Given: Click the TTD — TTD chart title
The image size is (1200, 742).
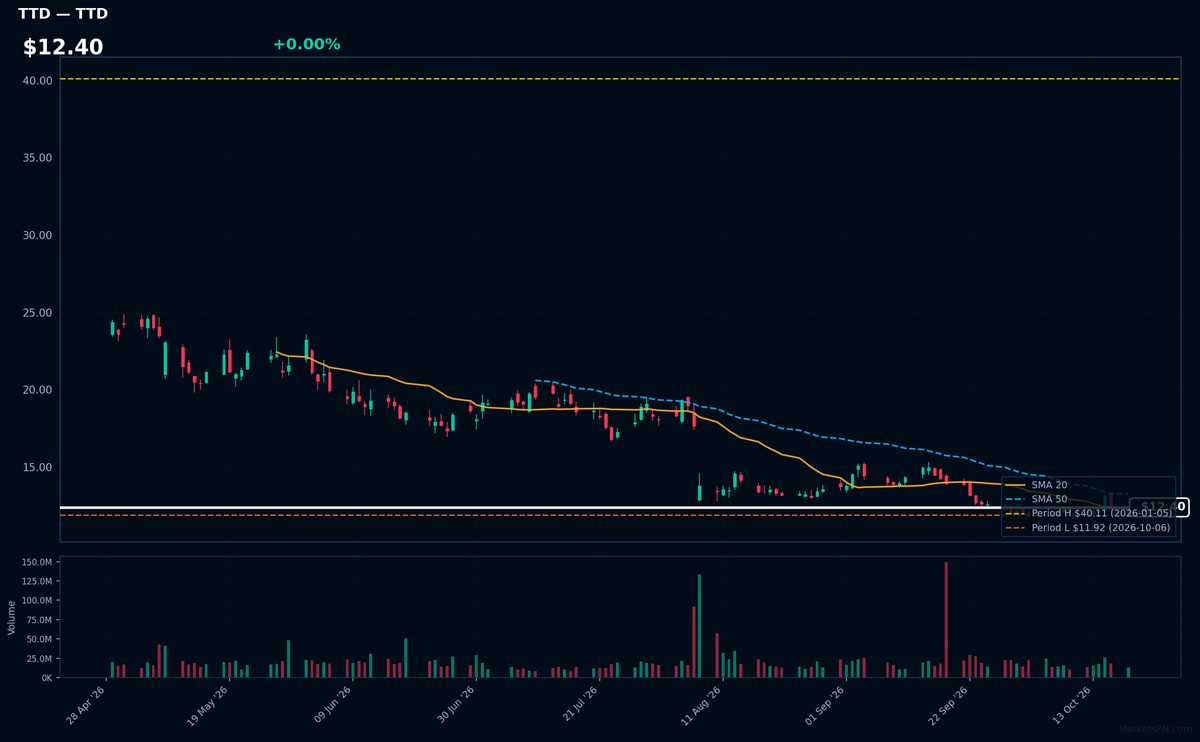Looking at the screenshot, I should (63, 14).
